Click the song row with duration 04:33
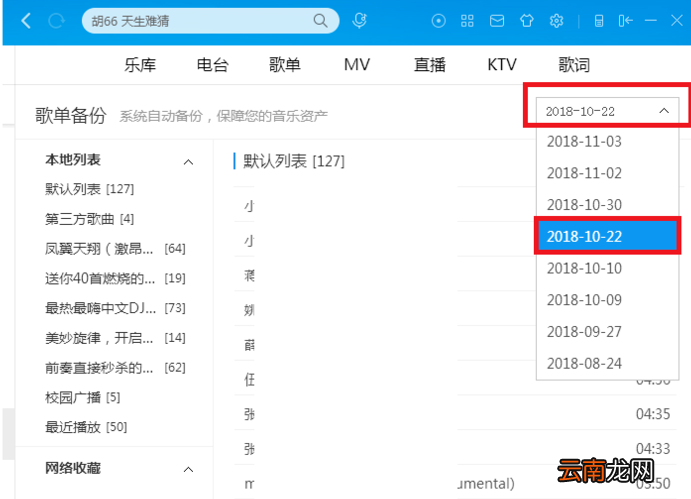The width and height of the screenshot is (691, 499). coord(455,448)
